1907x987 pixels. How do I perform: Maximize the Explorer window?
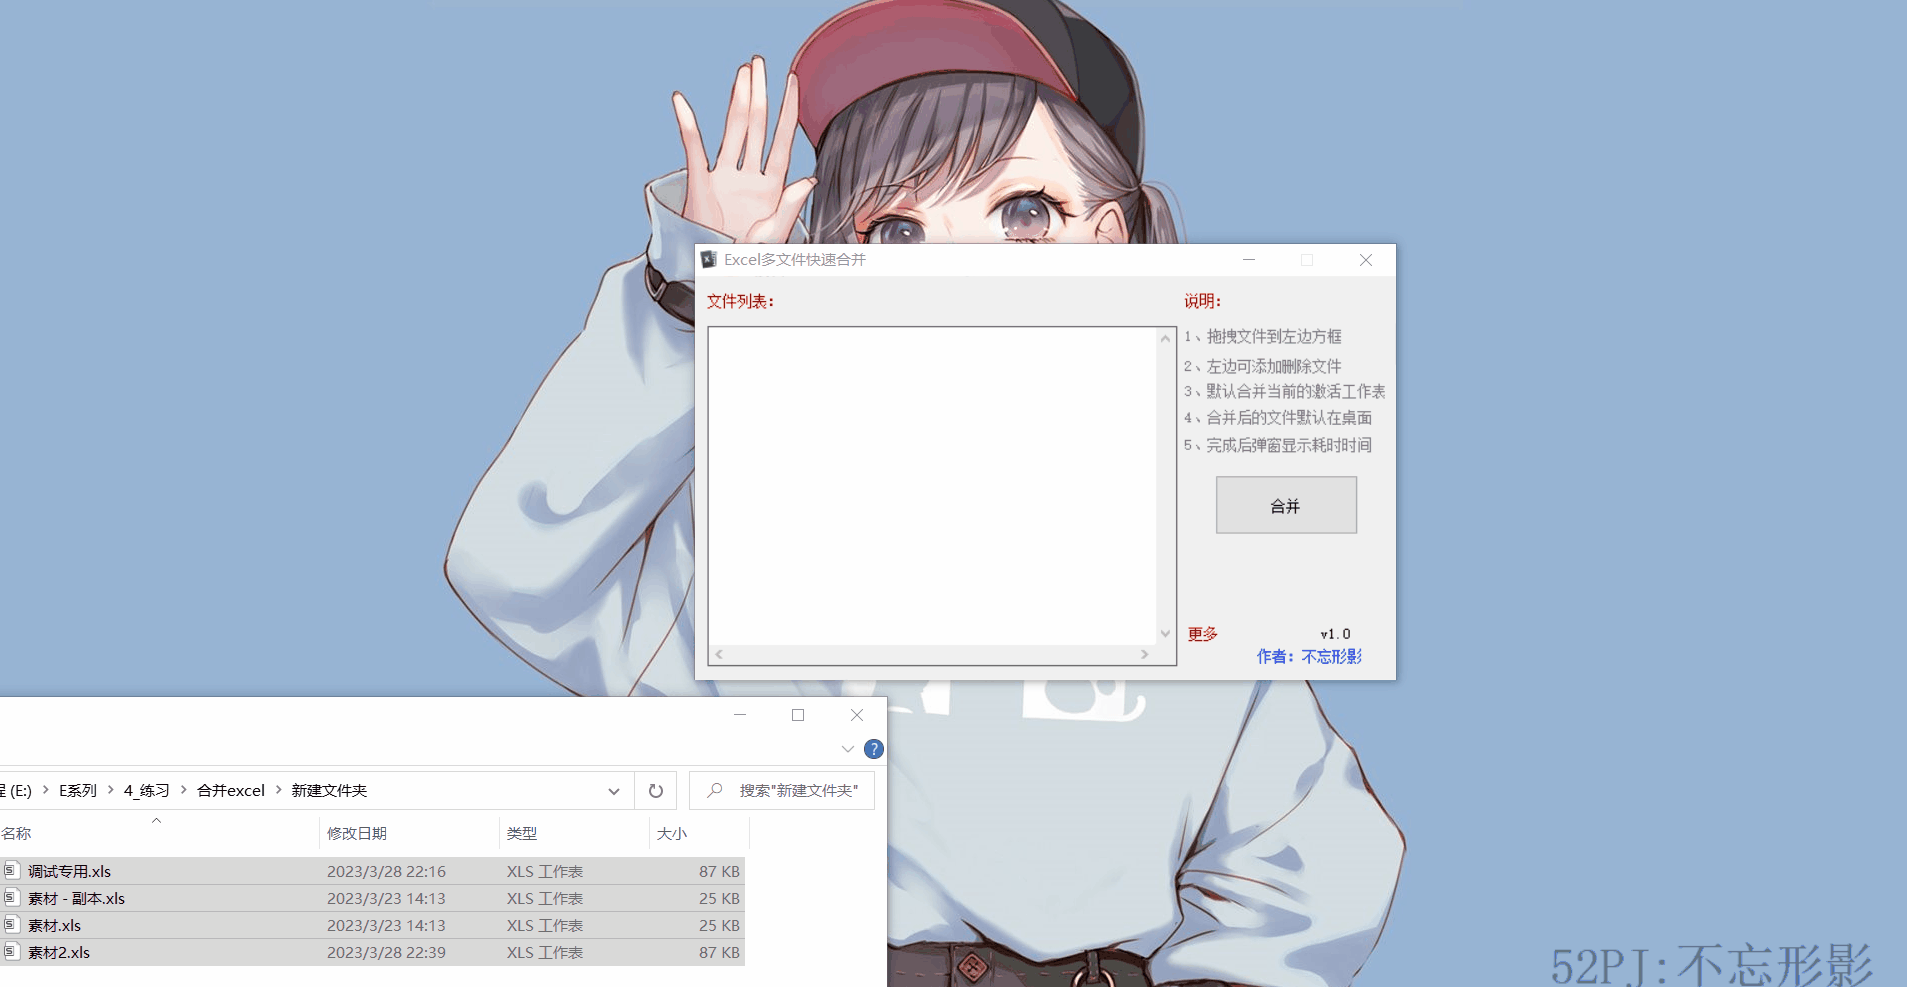click(798, 715)
